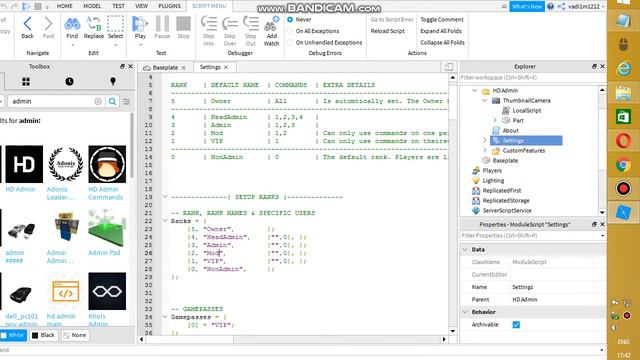
Task: Click Reload Script action
Action: (x=387, y=31)
